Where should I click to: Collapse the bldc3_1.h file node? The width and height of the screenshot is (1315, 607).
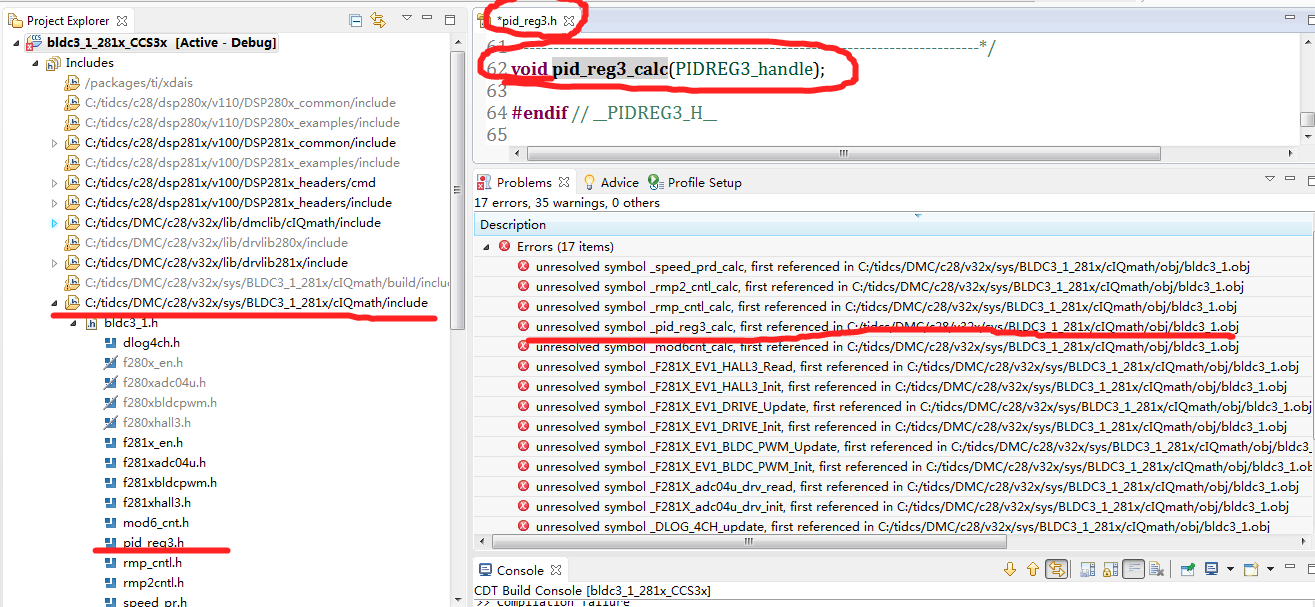pos(73,323)
